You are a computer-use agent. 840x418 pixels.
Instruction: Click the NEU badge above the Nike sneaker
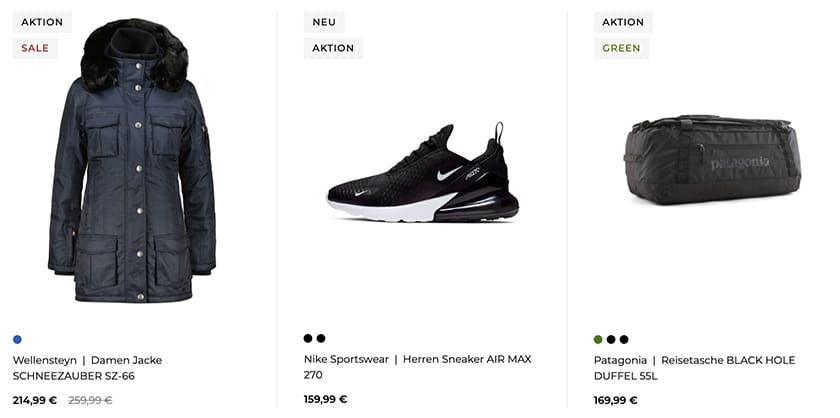coord(324,22)
